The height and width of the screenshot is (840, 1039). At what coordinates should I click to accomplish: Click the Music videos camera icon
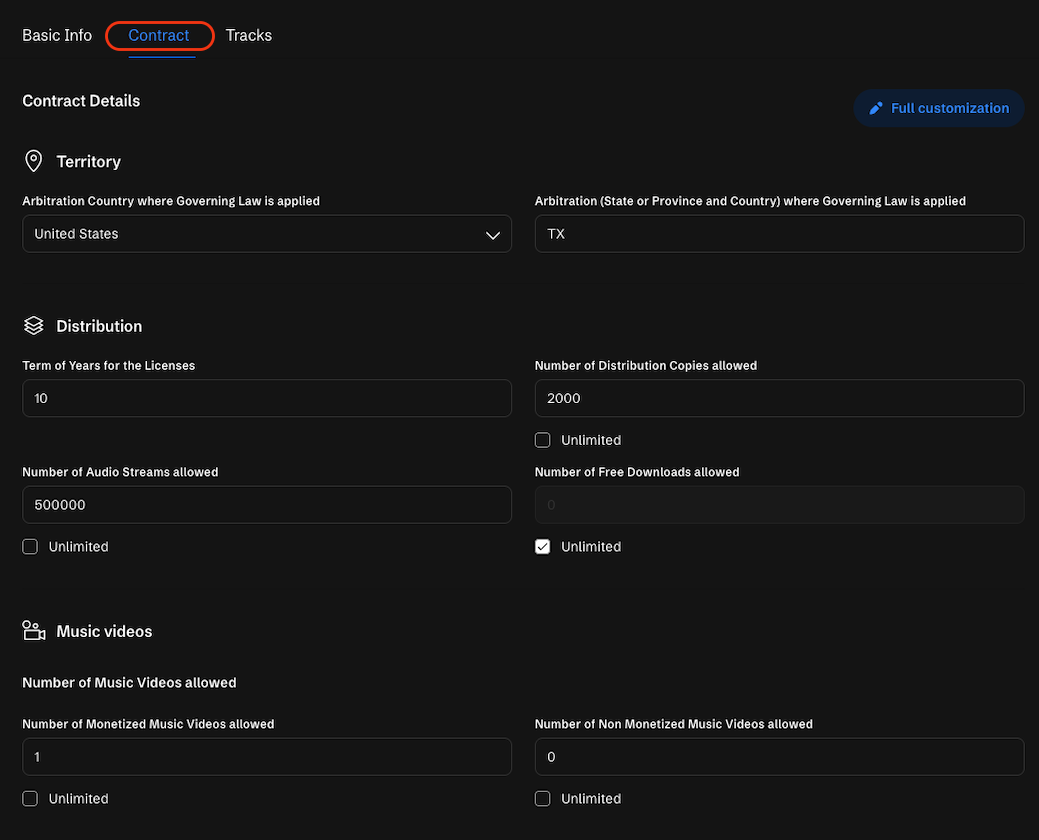pos(34,631)
